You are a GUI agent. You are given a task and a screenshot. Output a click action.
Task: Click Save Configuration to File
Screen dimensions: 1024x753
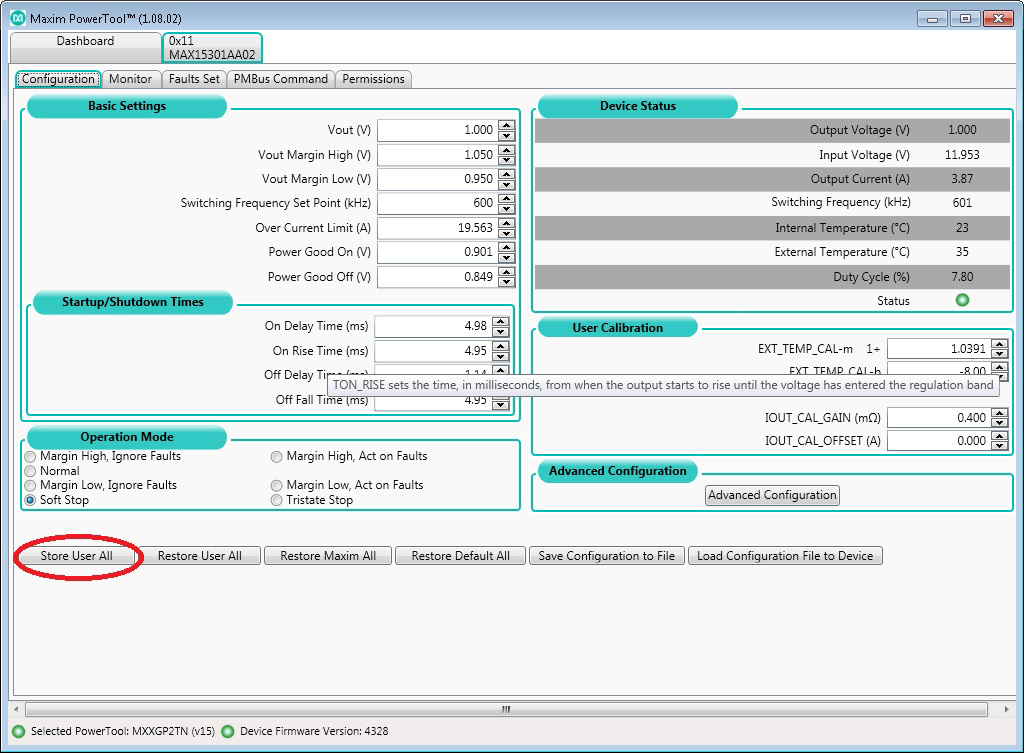click(607, 556)
